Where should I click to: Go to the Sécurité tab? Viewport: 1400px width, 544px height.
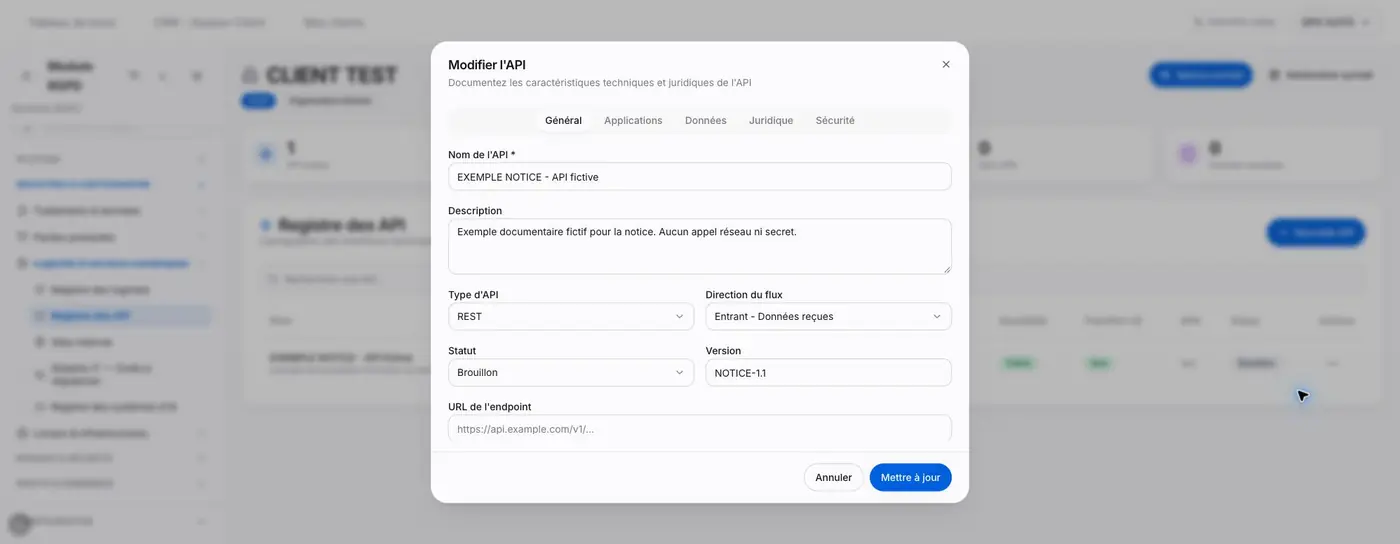(x=835, y=120)
